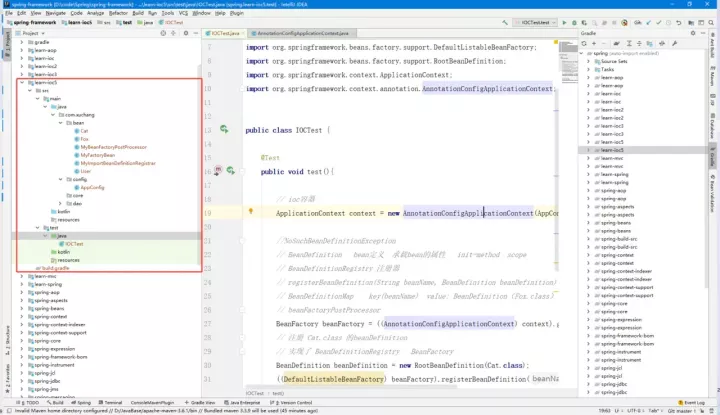Select AppConfig class in Project tree

click(x=89, y=188)
